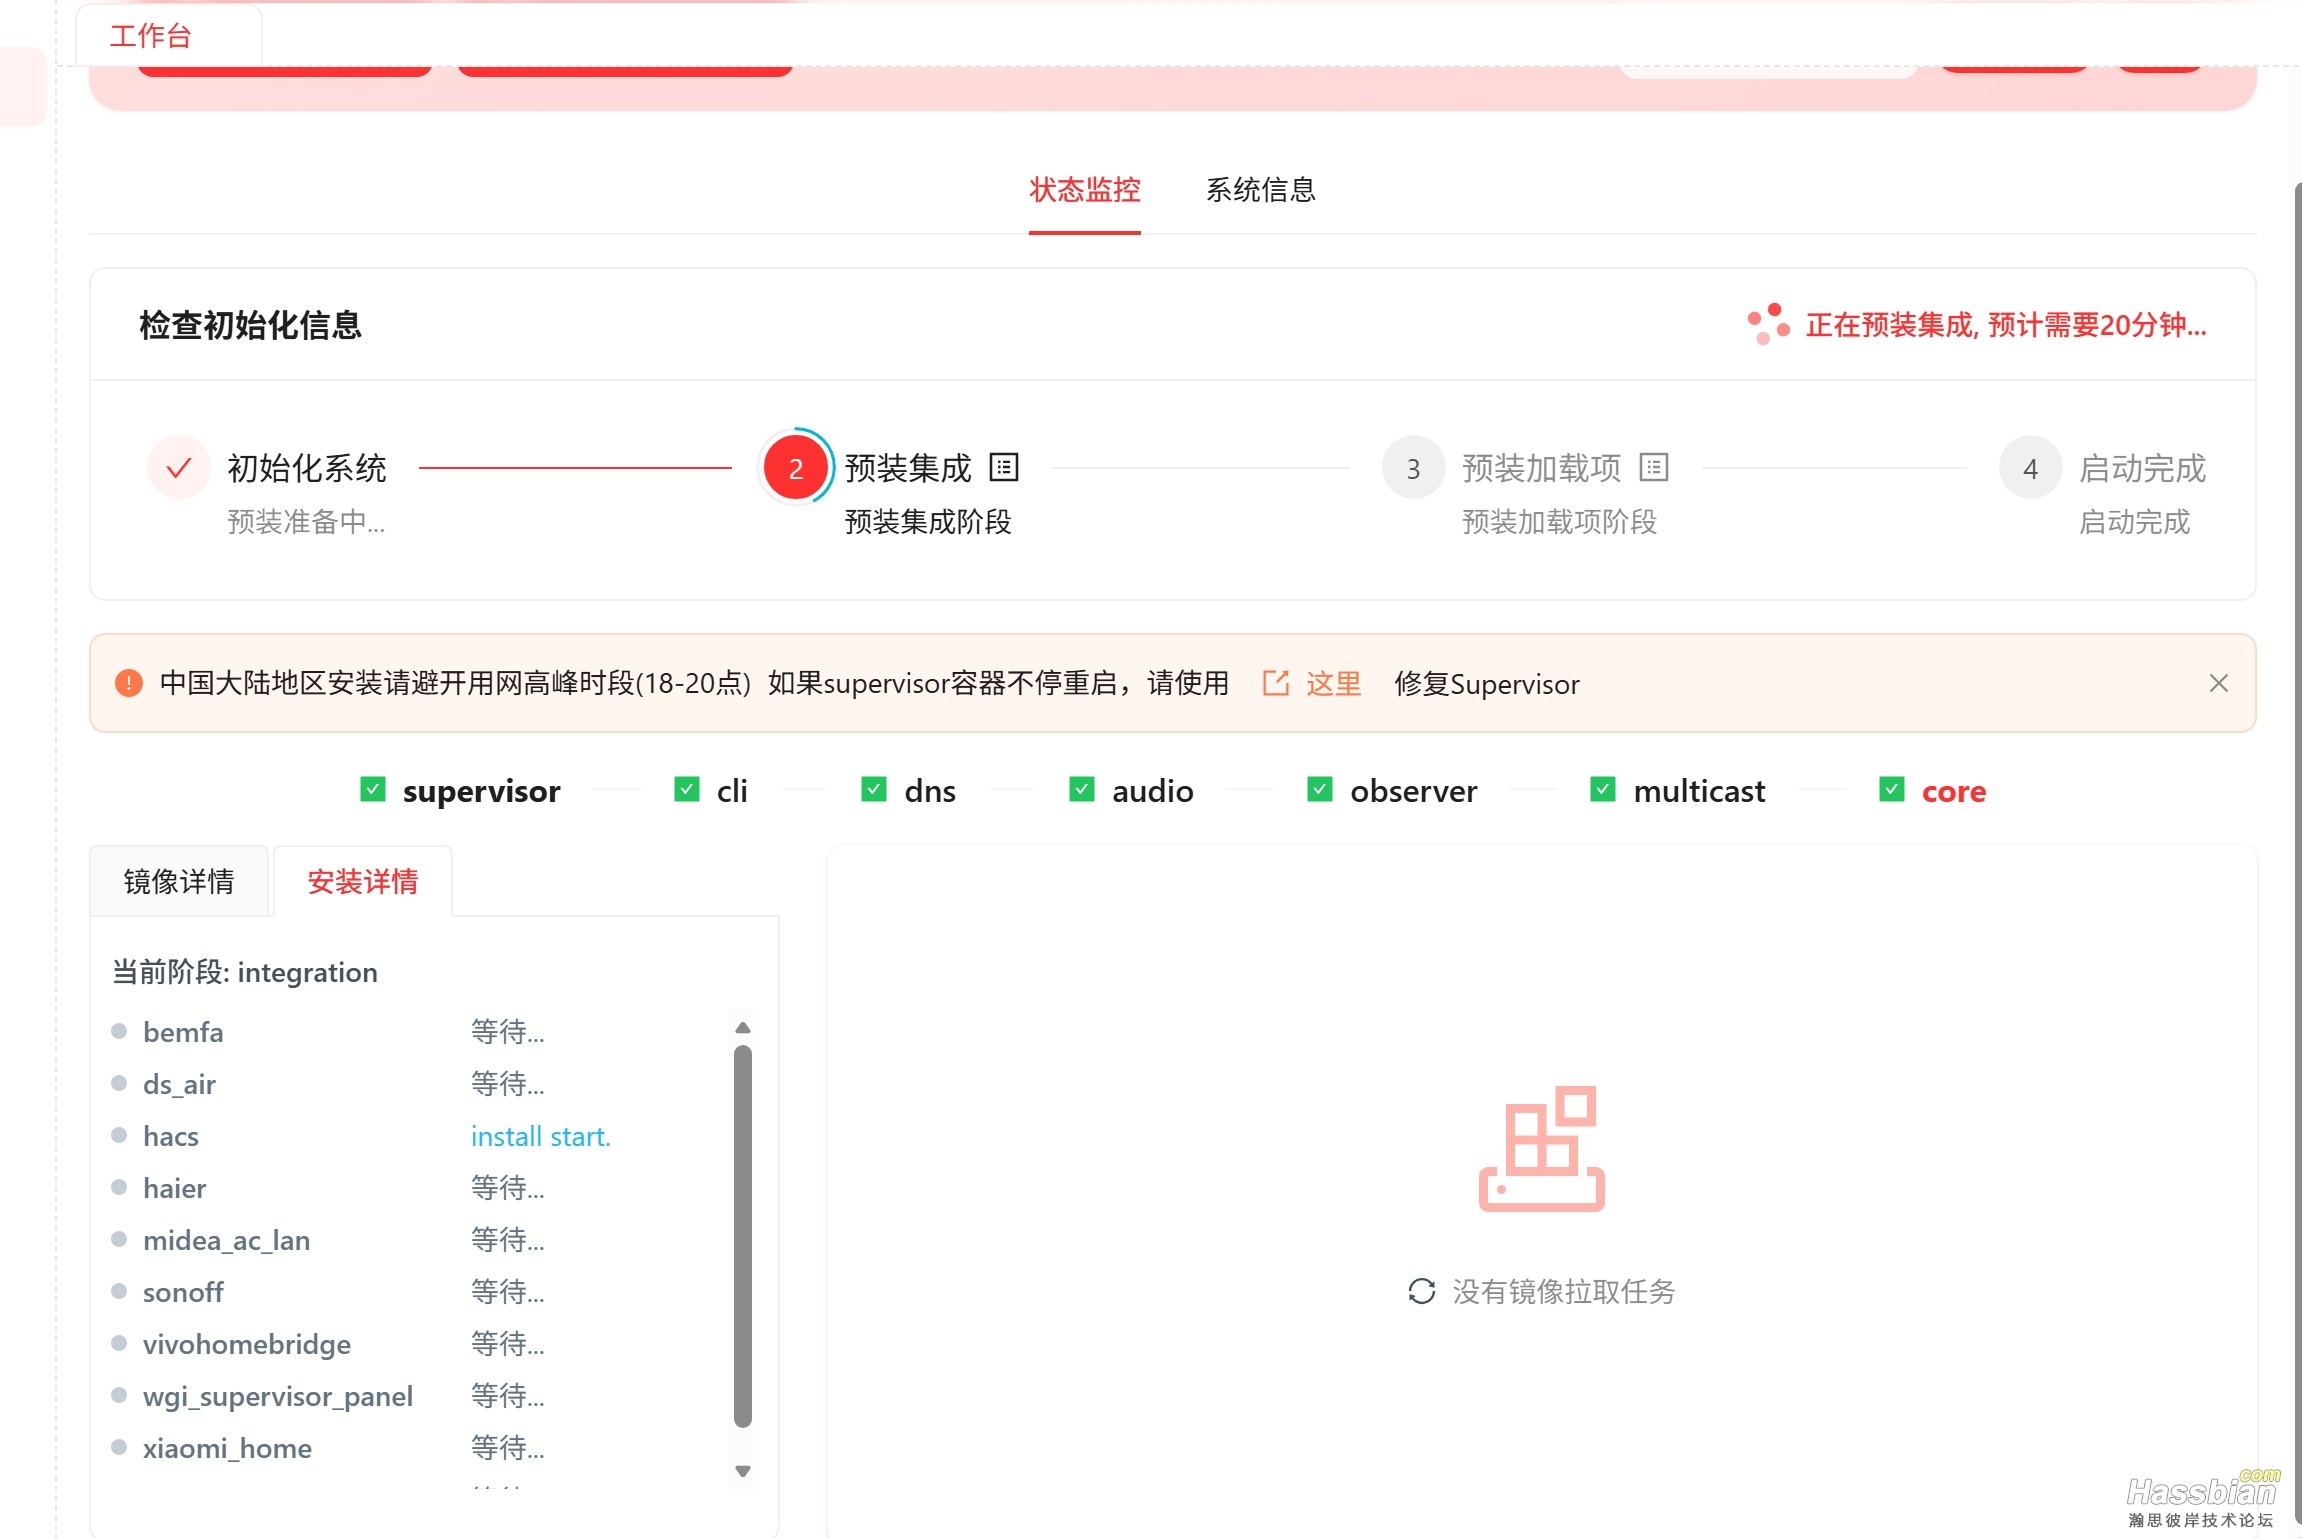Viewport: 2302px width, 1538px height.
Task: Click the step 3 circle for 预装加载项
Action: (x=1414, y=467)
